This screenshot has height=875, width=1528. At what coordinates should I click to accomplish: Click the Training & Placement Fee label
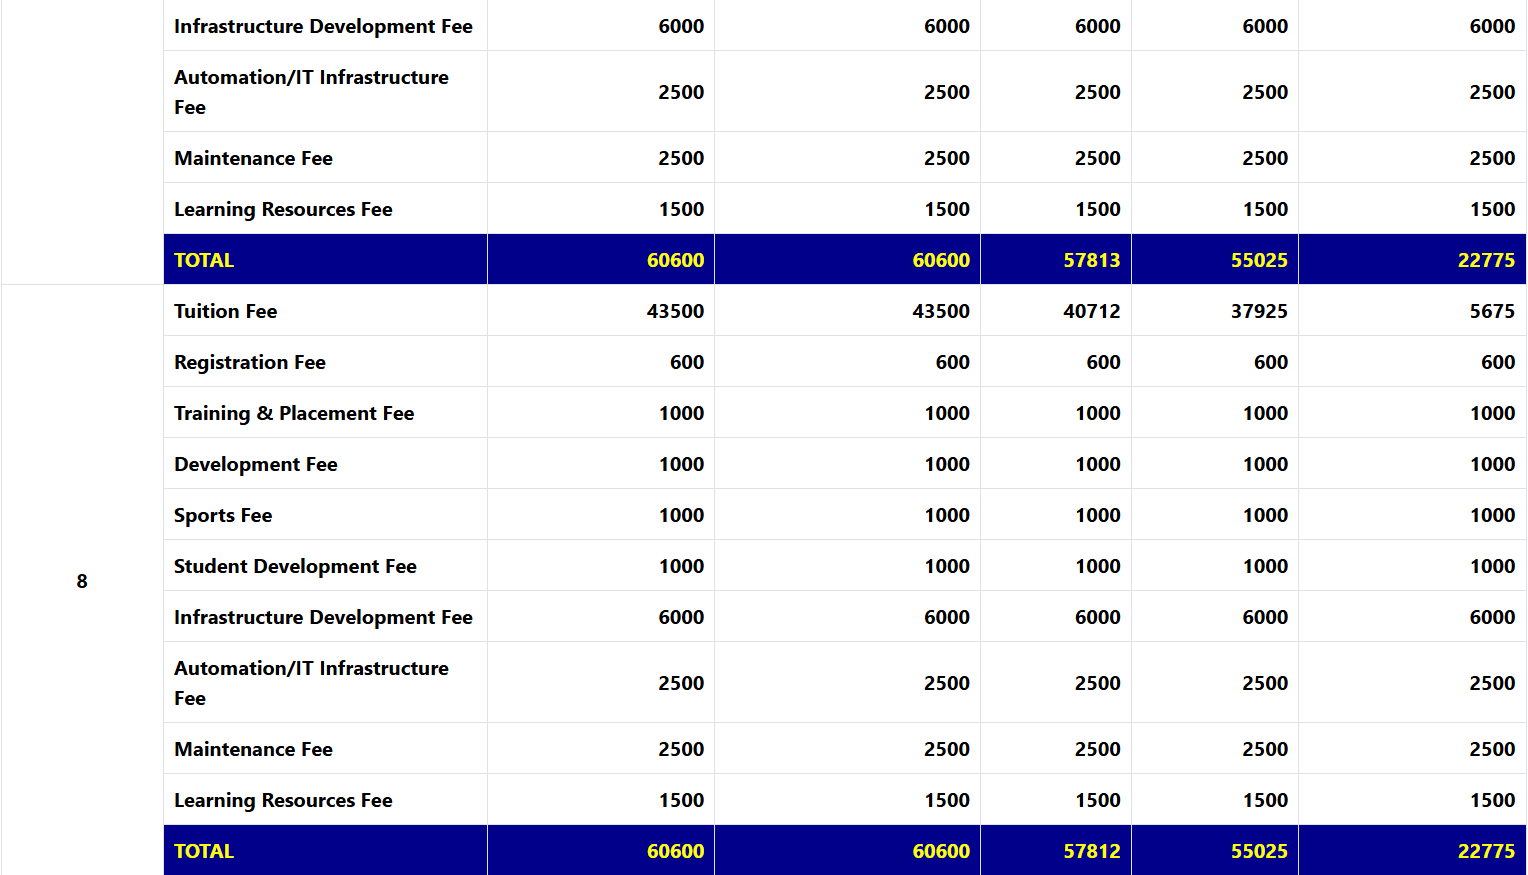click(x=293, y=413)
